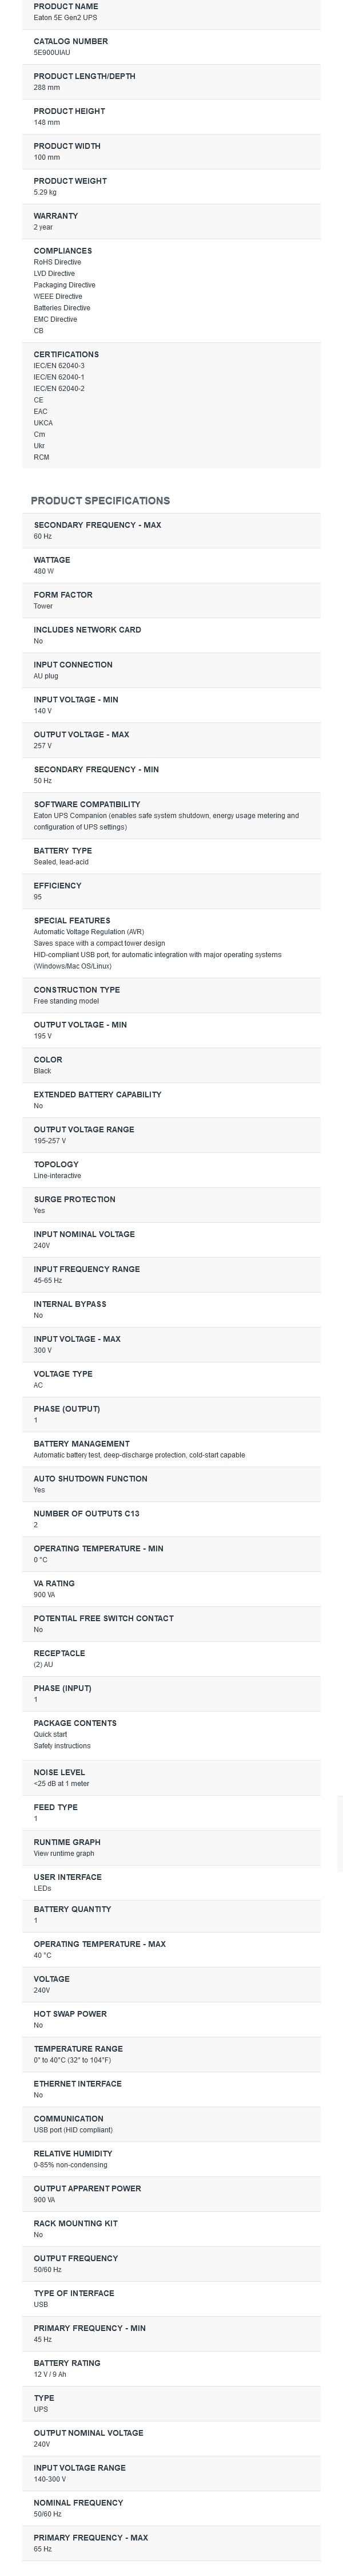Click the Primary Frequency - Max 65 Hz value
The width and height of the screenshot is (343, 2576).
point(43,2550)
